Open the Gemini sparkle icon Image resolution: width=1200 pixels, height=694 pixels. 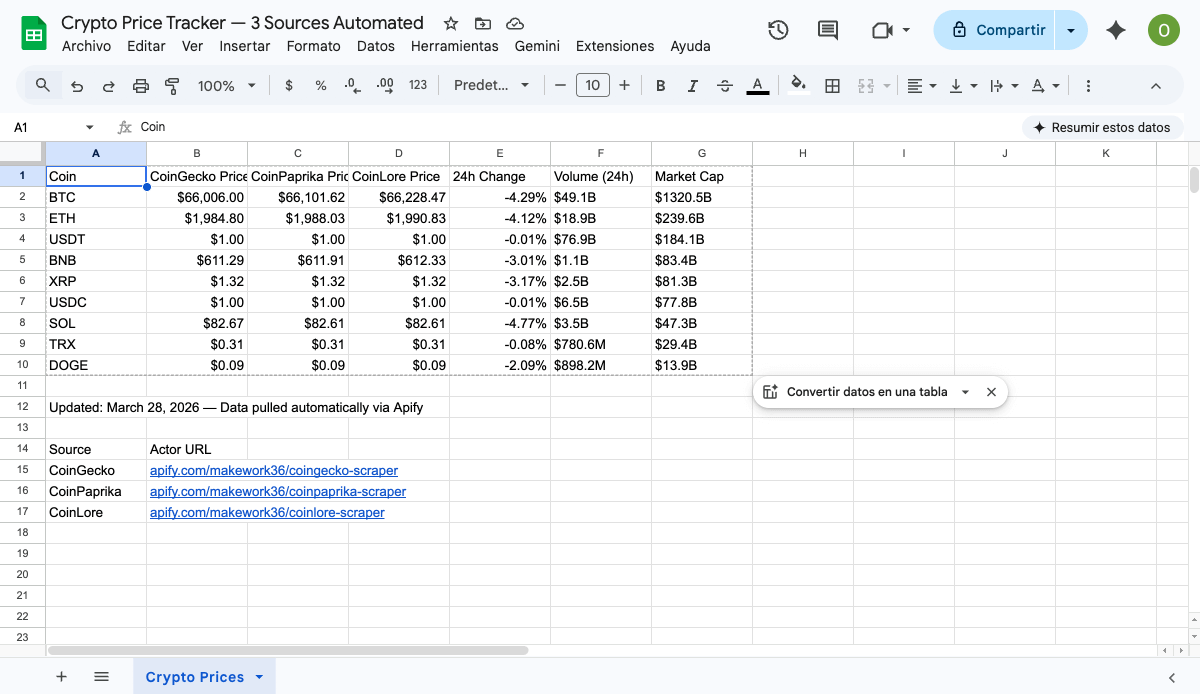pos(1116,30)
